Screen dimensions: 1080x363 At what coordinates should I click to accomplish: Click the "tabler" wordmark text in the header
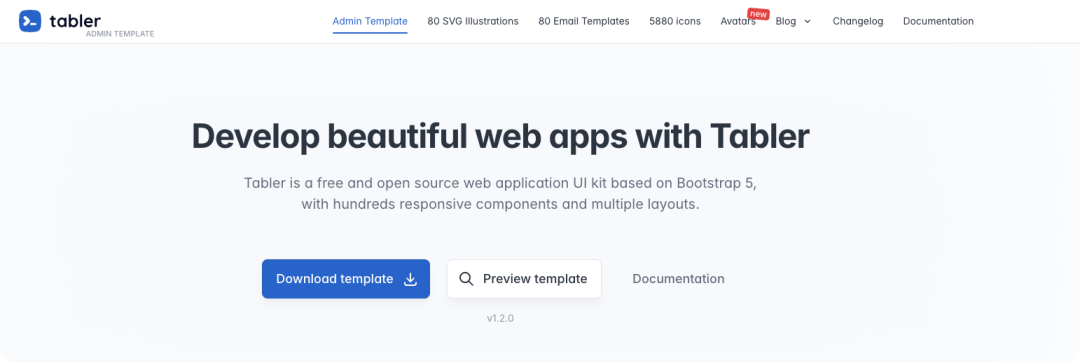(x=75, y=21)
